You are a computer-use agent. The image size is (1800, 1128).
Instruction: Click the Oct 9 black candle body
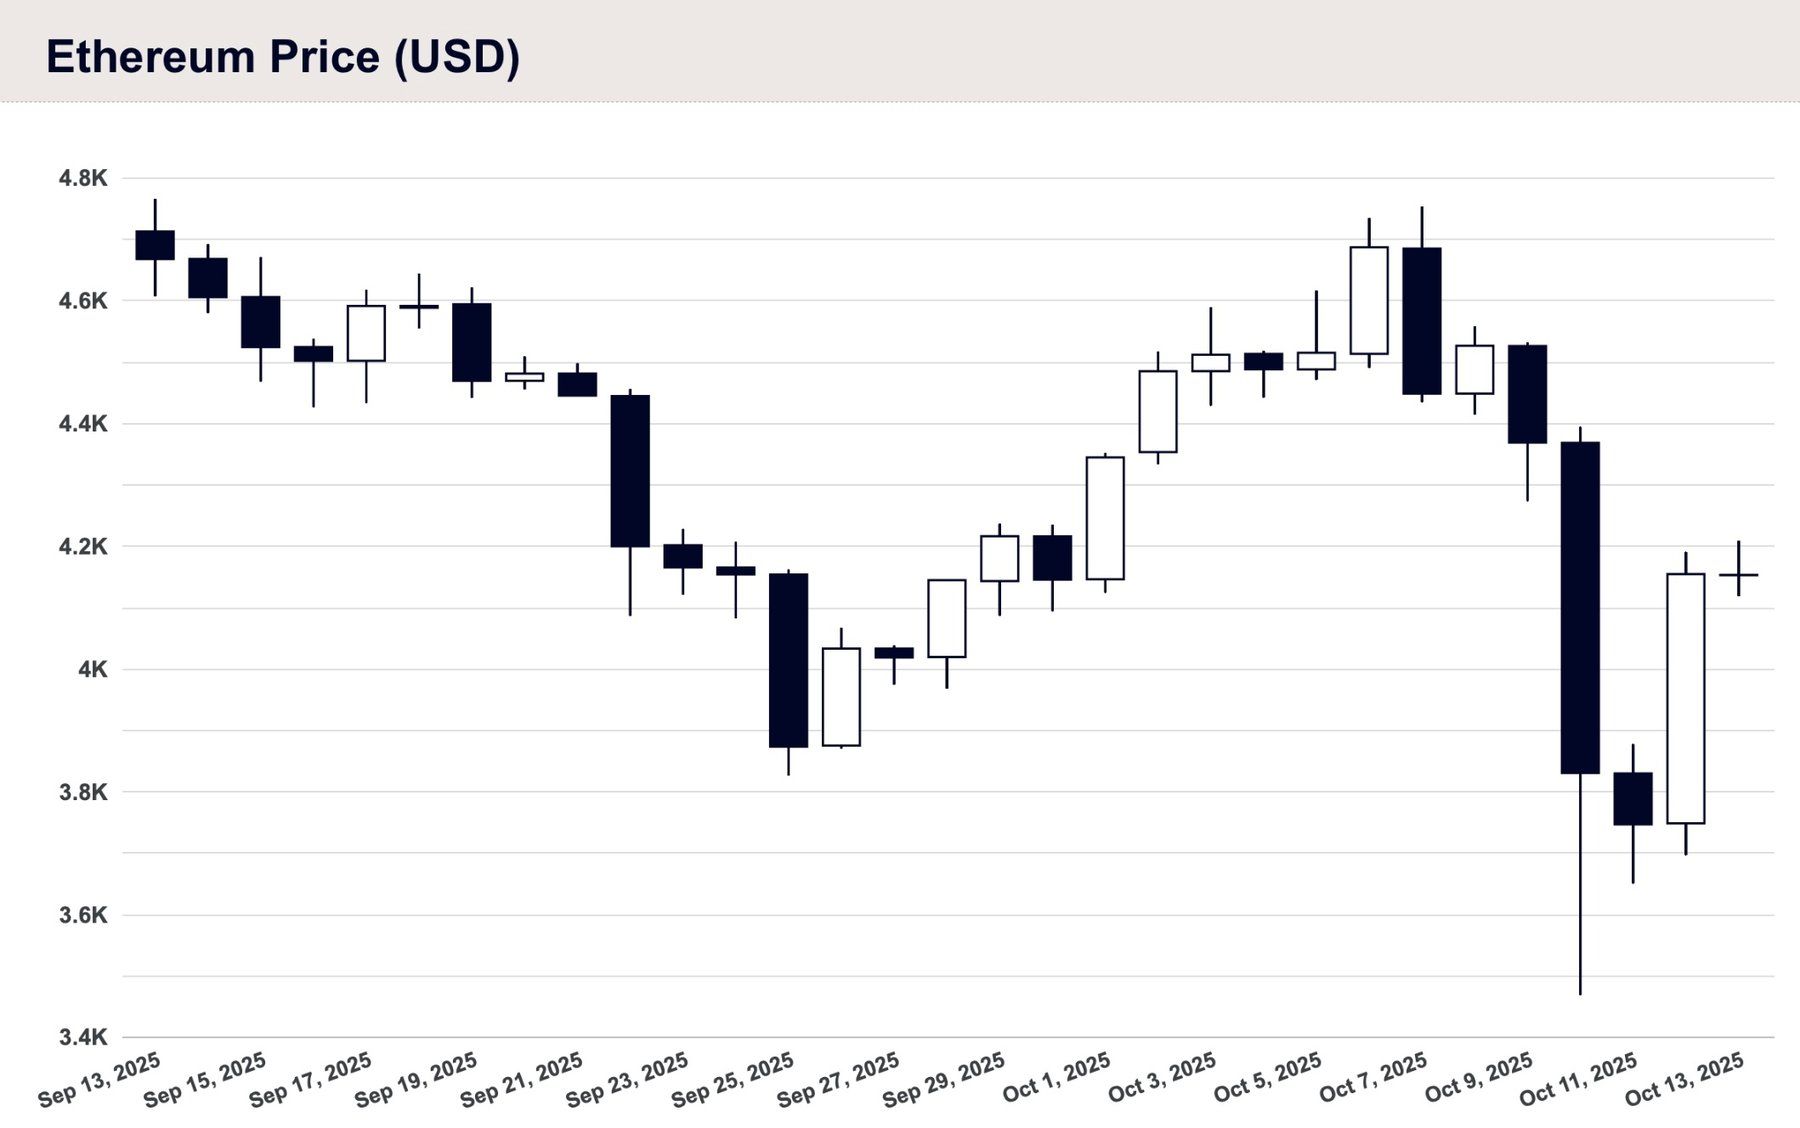1528,394
